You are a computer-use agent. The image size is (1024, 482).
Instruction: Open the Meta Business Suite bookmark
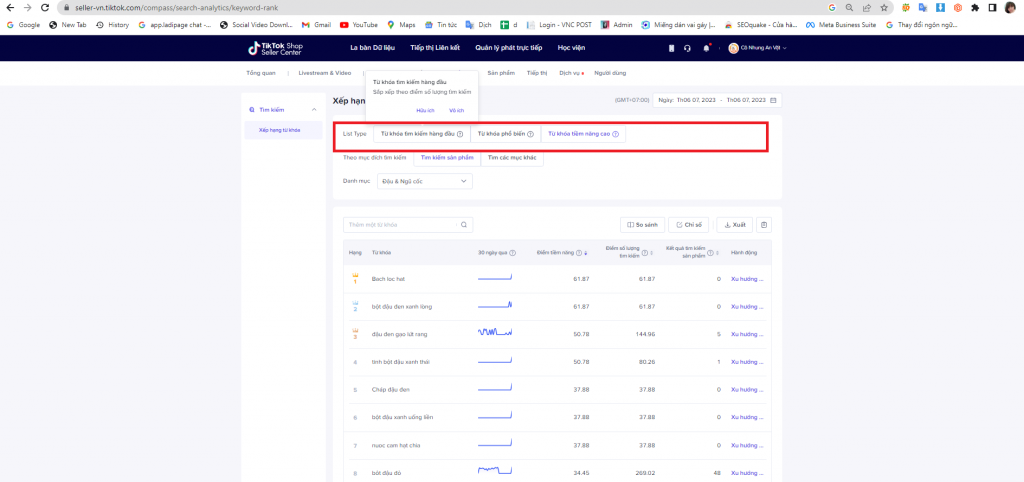(x=840, y=25)
